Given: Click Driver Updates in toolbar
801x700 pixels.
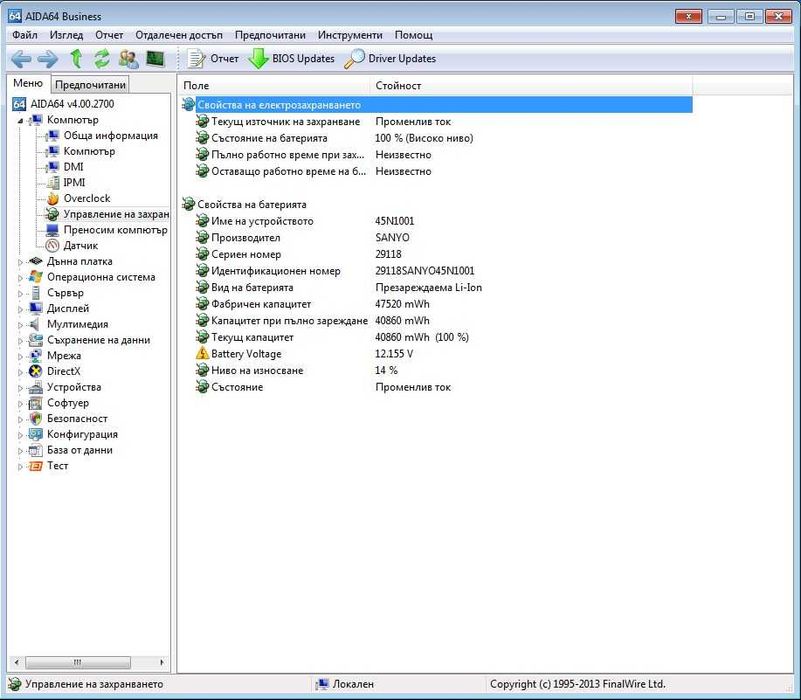Looking at the screenshot, I should [390, 59].
